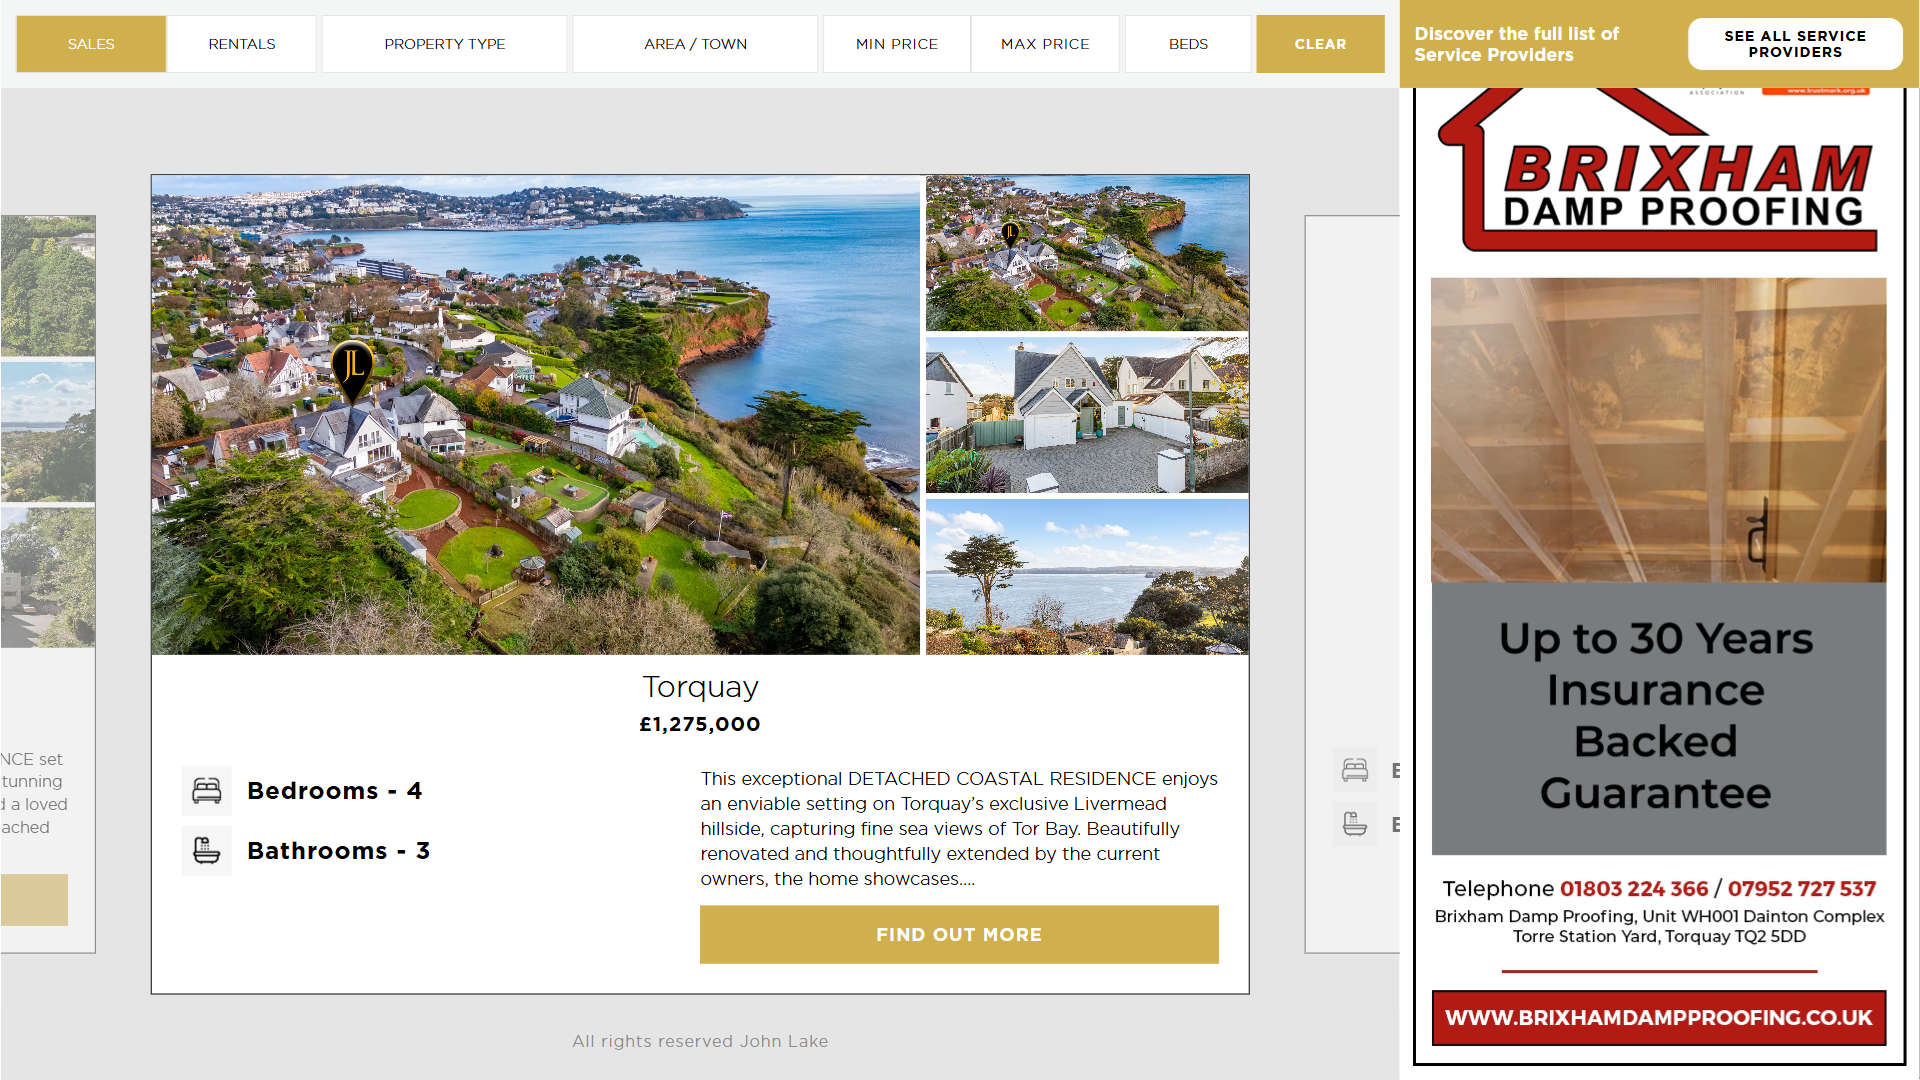Viewport: 1920px width, 1080px height.
Task: Click the bed icon on the next property card
Action: (x=1355, y=770)
